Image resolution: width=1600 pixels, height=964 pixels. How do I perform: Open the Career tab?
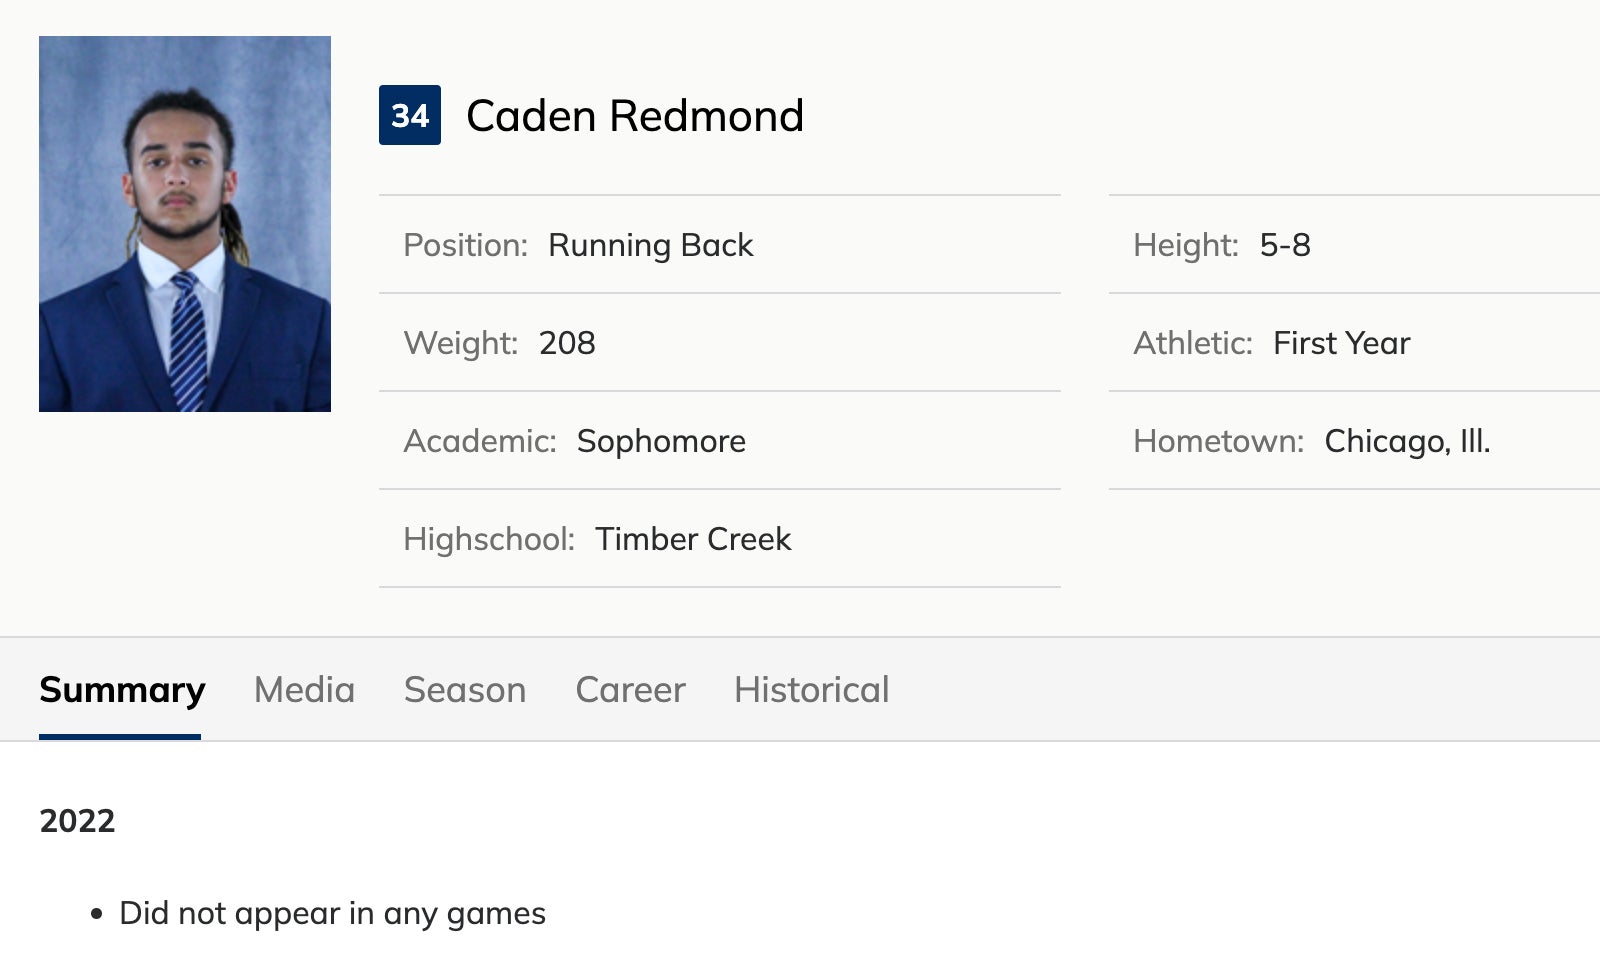pyautogui.click(x=630, y=690)
